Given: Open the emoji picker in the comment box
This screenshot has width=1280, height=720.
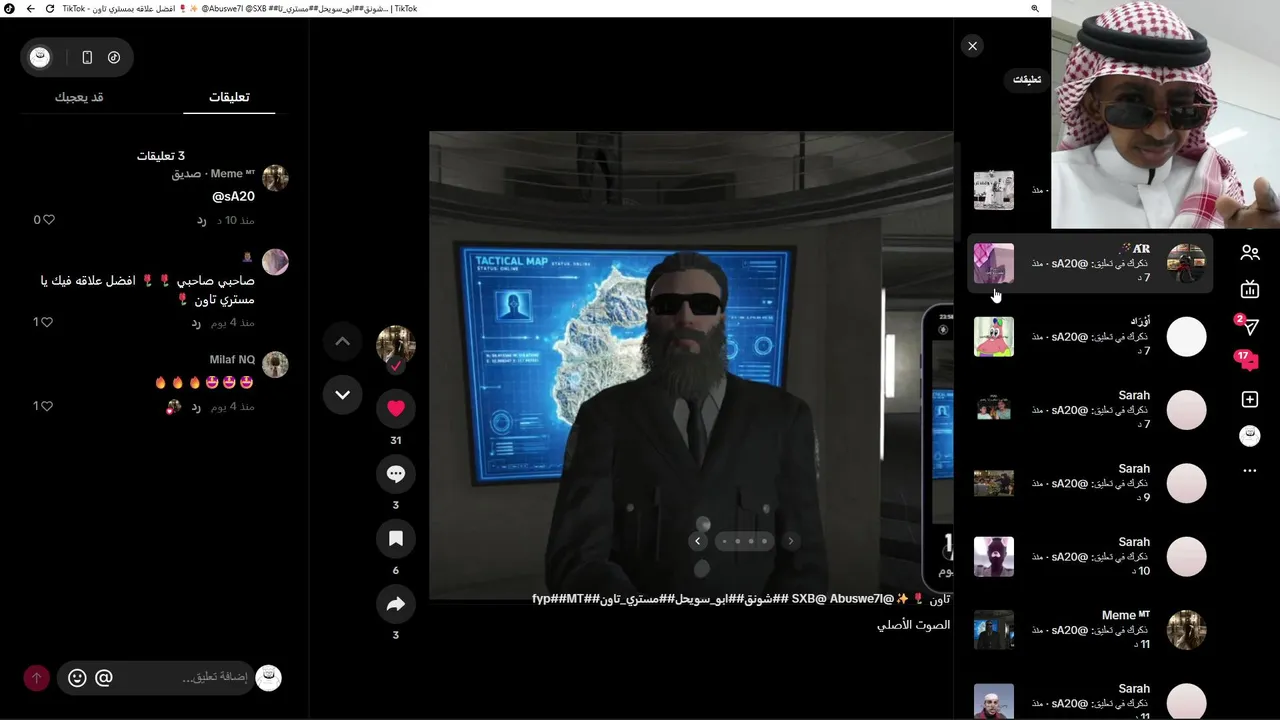Looking at the screenshot, I should [77, 678].
